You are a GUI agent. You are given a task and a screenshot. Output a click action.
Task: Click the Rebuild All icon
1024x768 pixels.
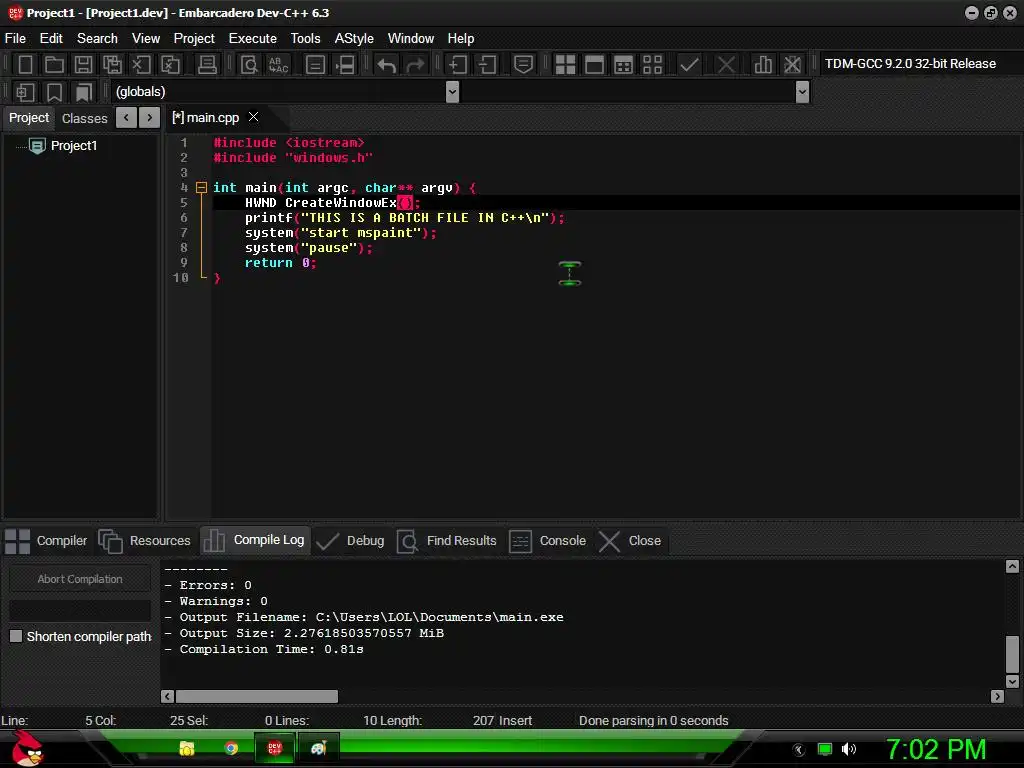pyautogui.click(x=652, y=64)
